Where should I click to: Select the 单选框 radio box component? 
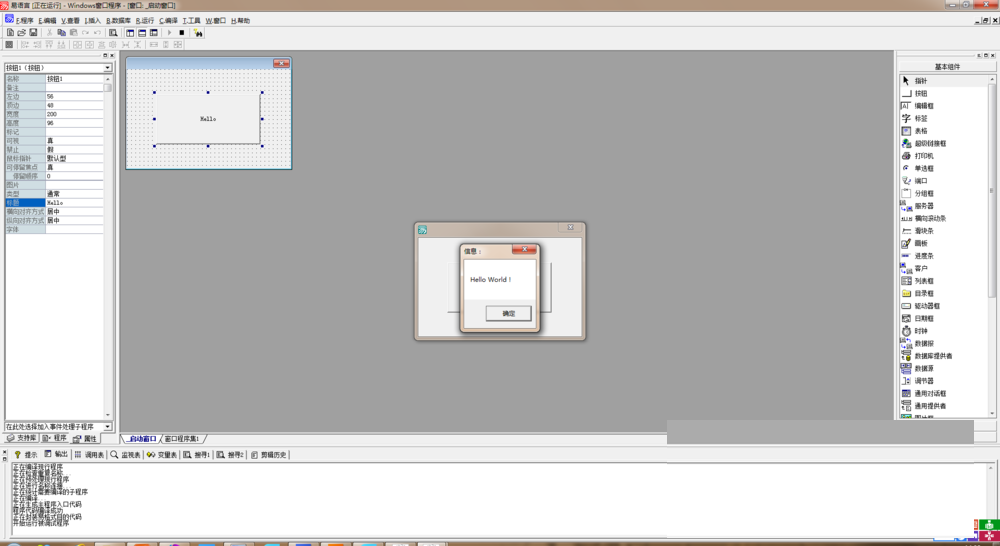tap(945, 168)
